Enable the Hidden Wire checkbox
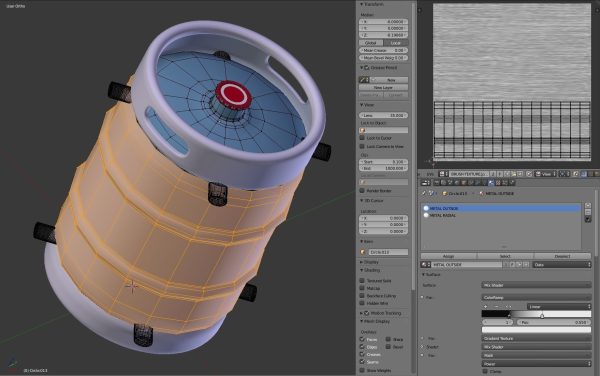 (362, 303)
